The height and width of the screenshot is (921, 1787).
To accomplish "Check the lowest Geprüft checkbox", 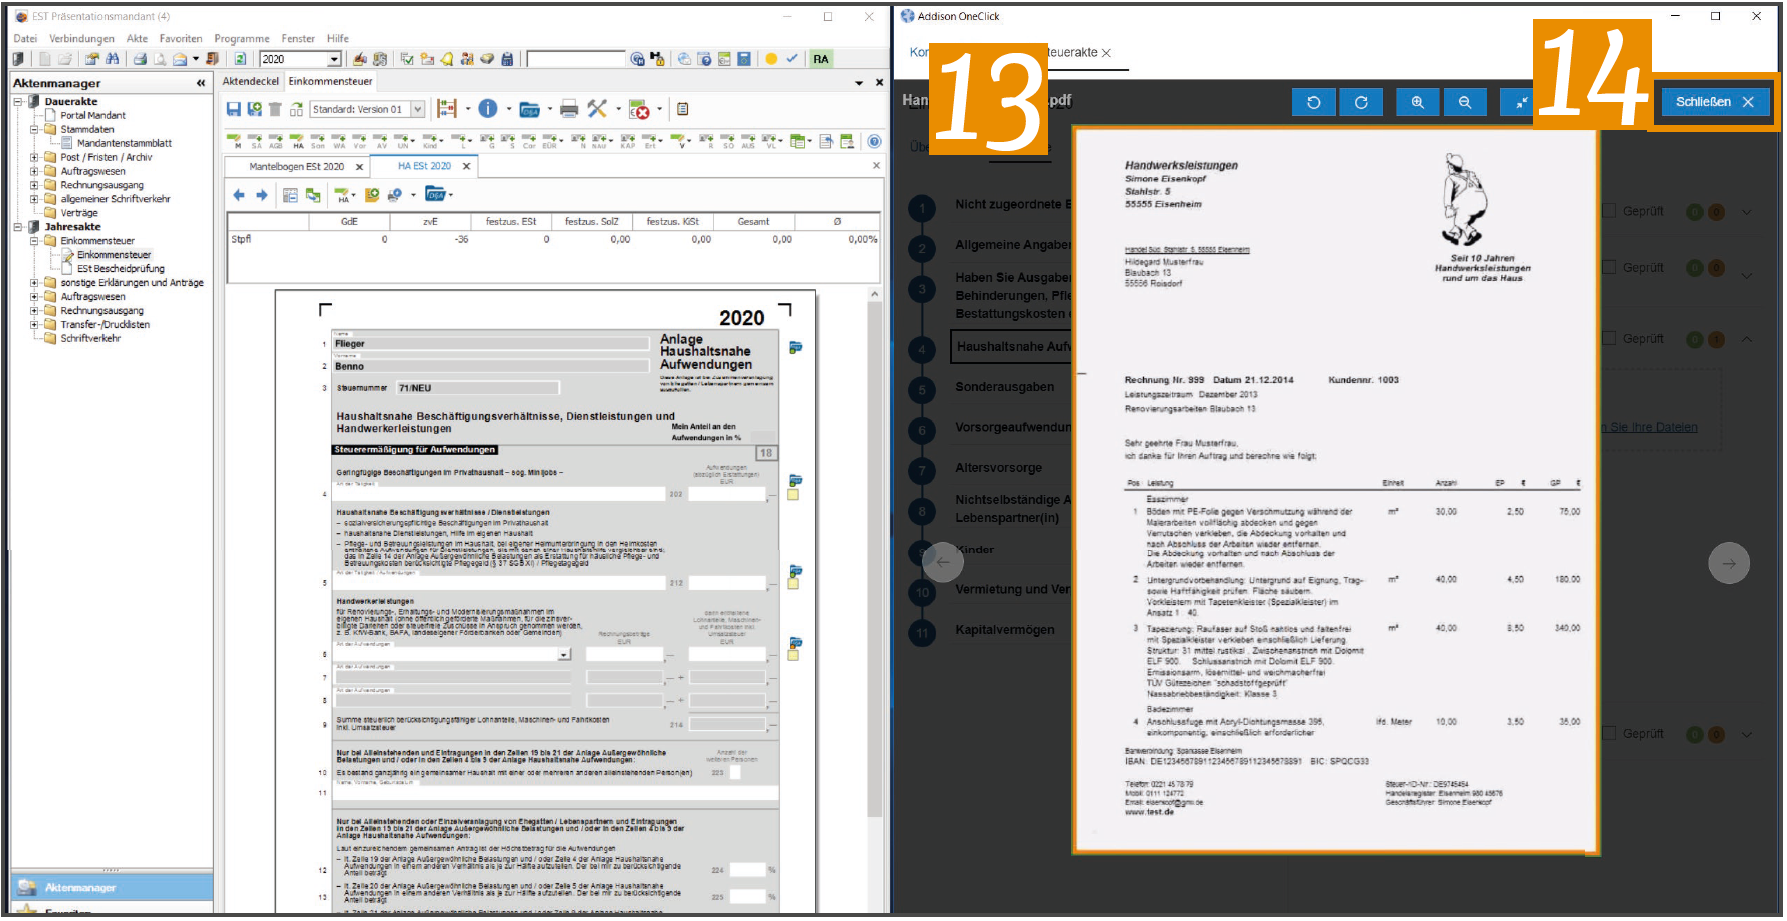I will point(1610,733).
